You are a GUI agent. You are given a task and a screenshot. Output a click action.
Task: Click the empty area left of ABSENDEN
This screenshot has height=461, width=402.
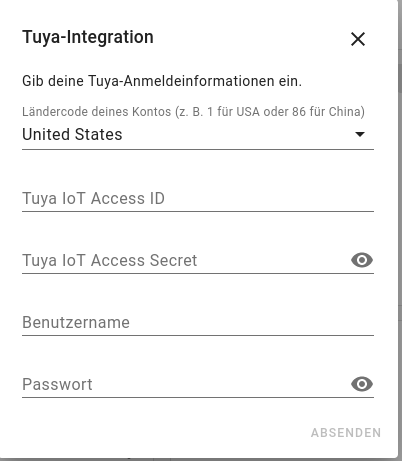point(160,433)
